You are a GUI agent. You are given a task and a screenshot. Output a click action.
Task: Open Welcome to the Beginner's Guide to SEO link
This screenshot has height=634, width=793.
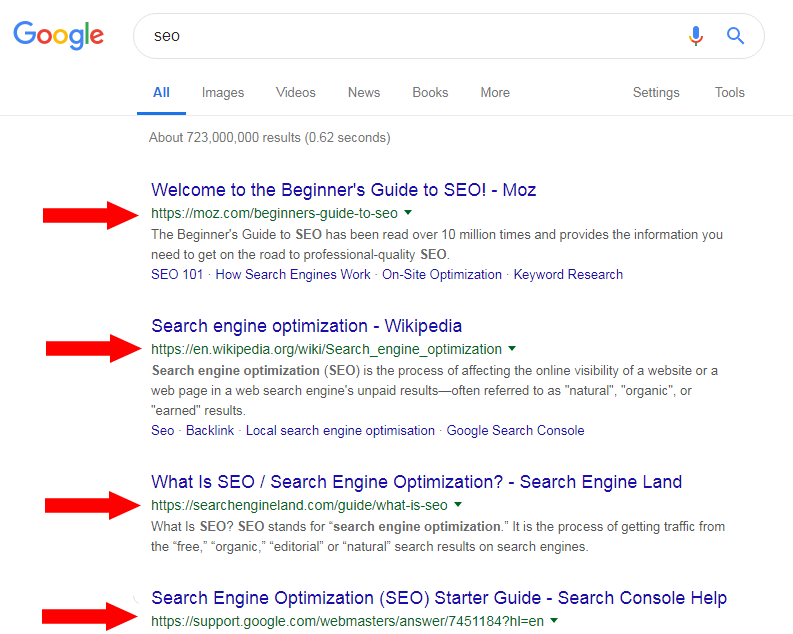tap(343, 190)
